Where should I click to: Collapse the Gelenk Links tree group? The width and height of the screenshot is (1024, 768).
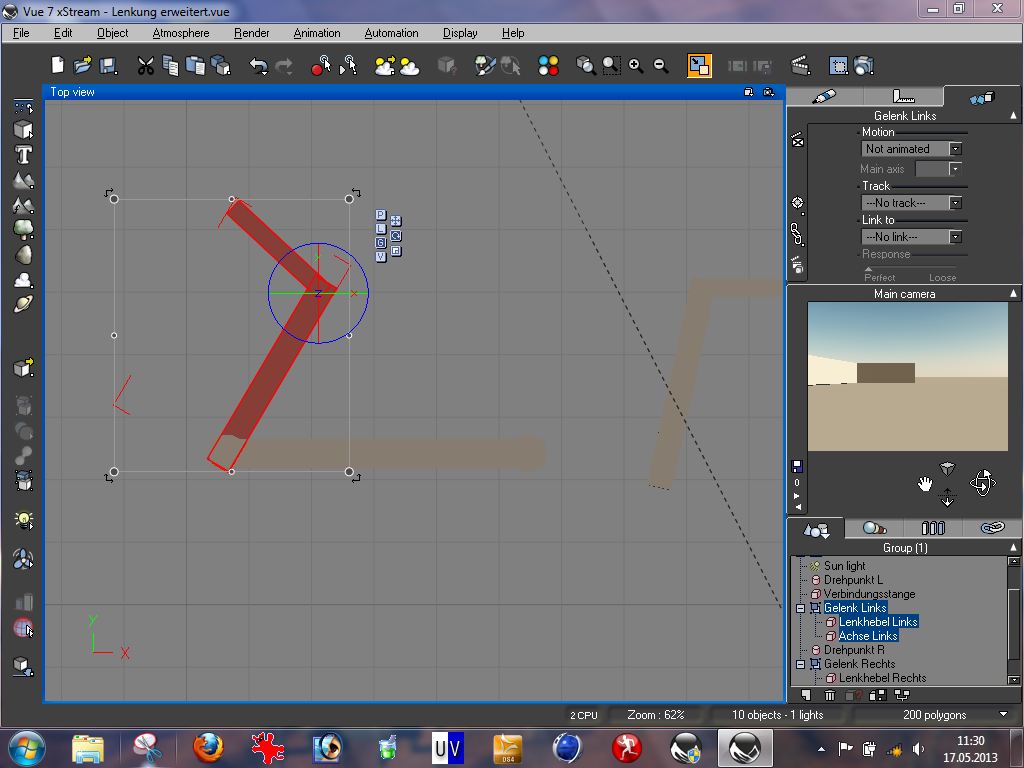tap(800, 608)
